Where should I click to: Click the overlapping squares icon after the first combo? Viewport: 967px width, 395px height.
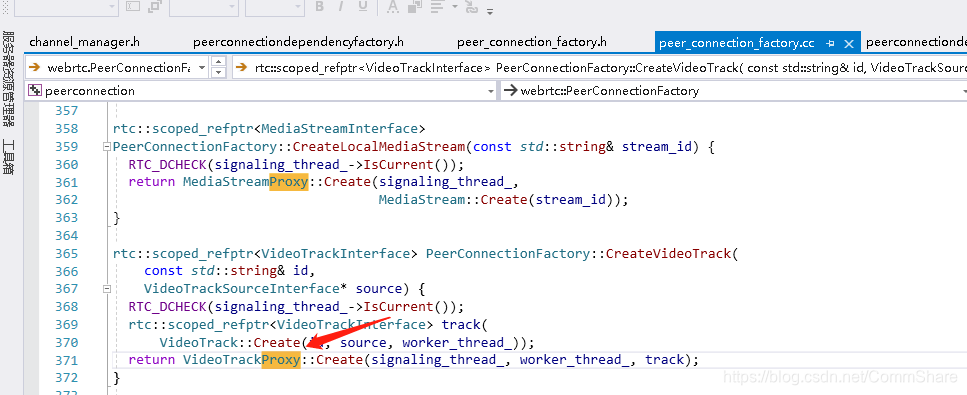click(155, 7)
